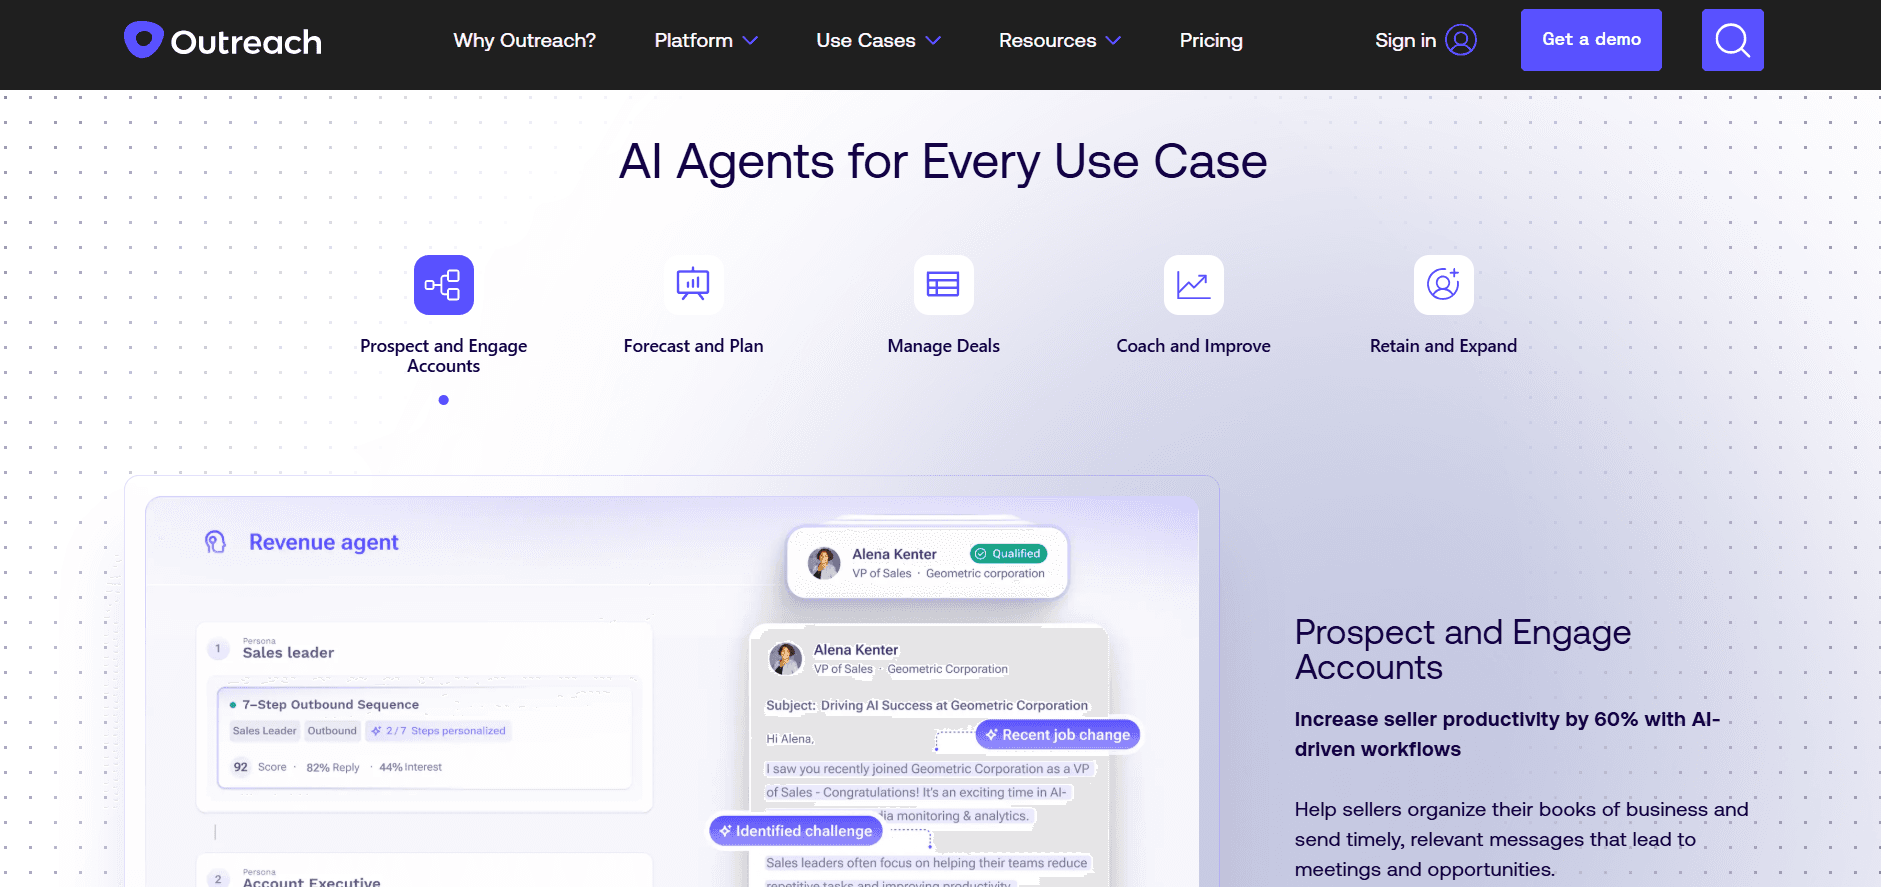Click the Identified challenge tag

click(796, 831)
